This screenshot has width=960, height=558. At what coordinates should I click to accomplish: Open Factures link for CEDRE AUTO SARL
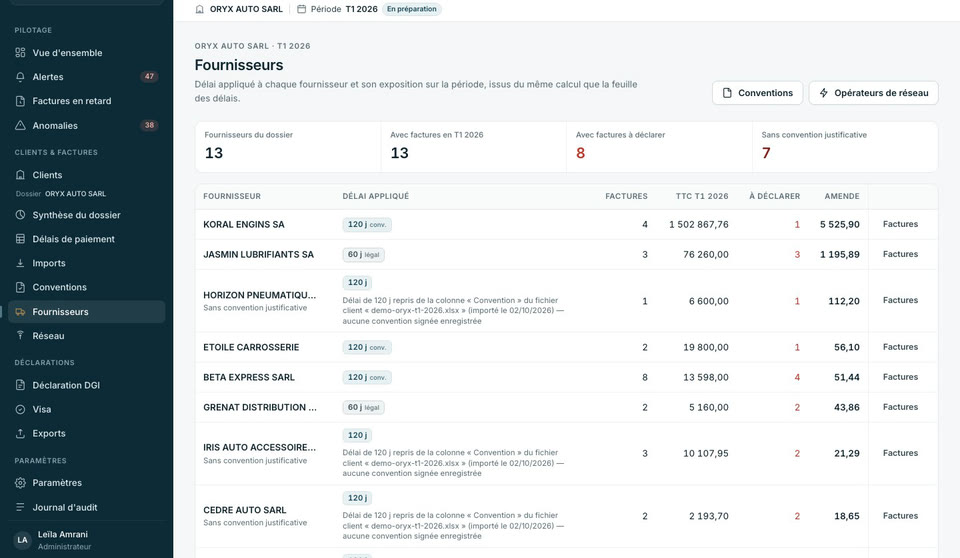coord(900,516)
